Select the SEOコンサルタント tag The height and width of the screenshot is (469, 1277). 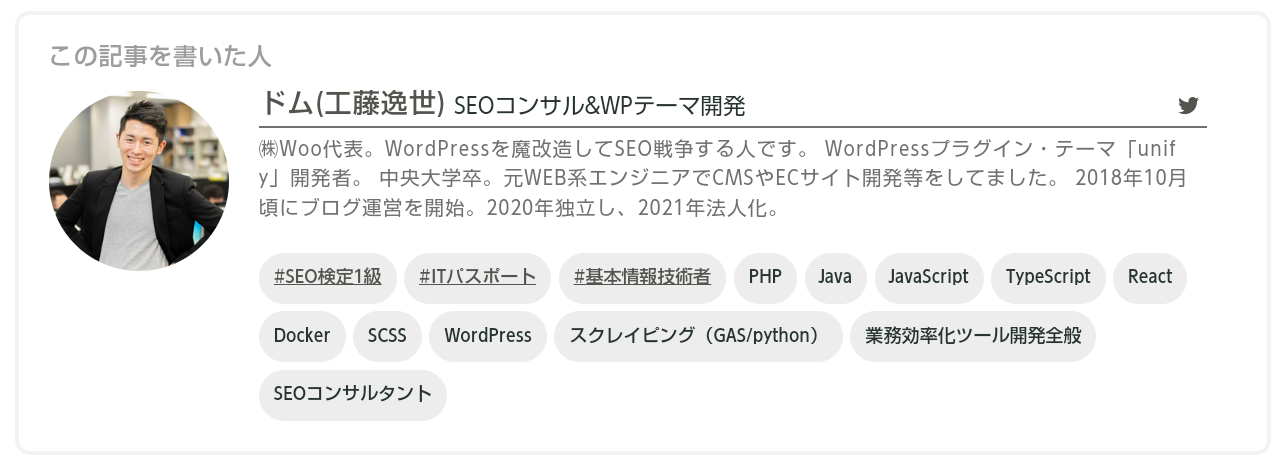click(352, 394)
